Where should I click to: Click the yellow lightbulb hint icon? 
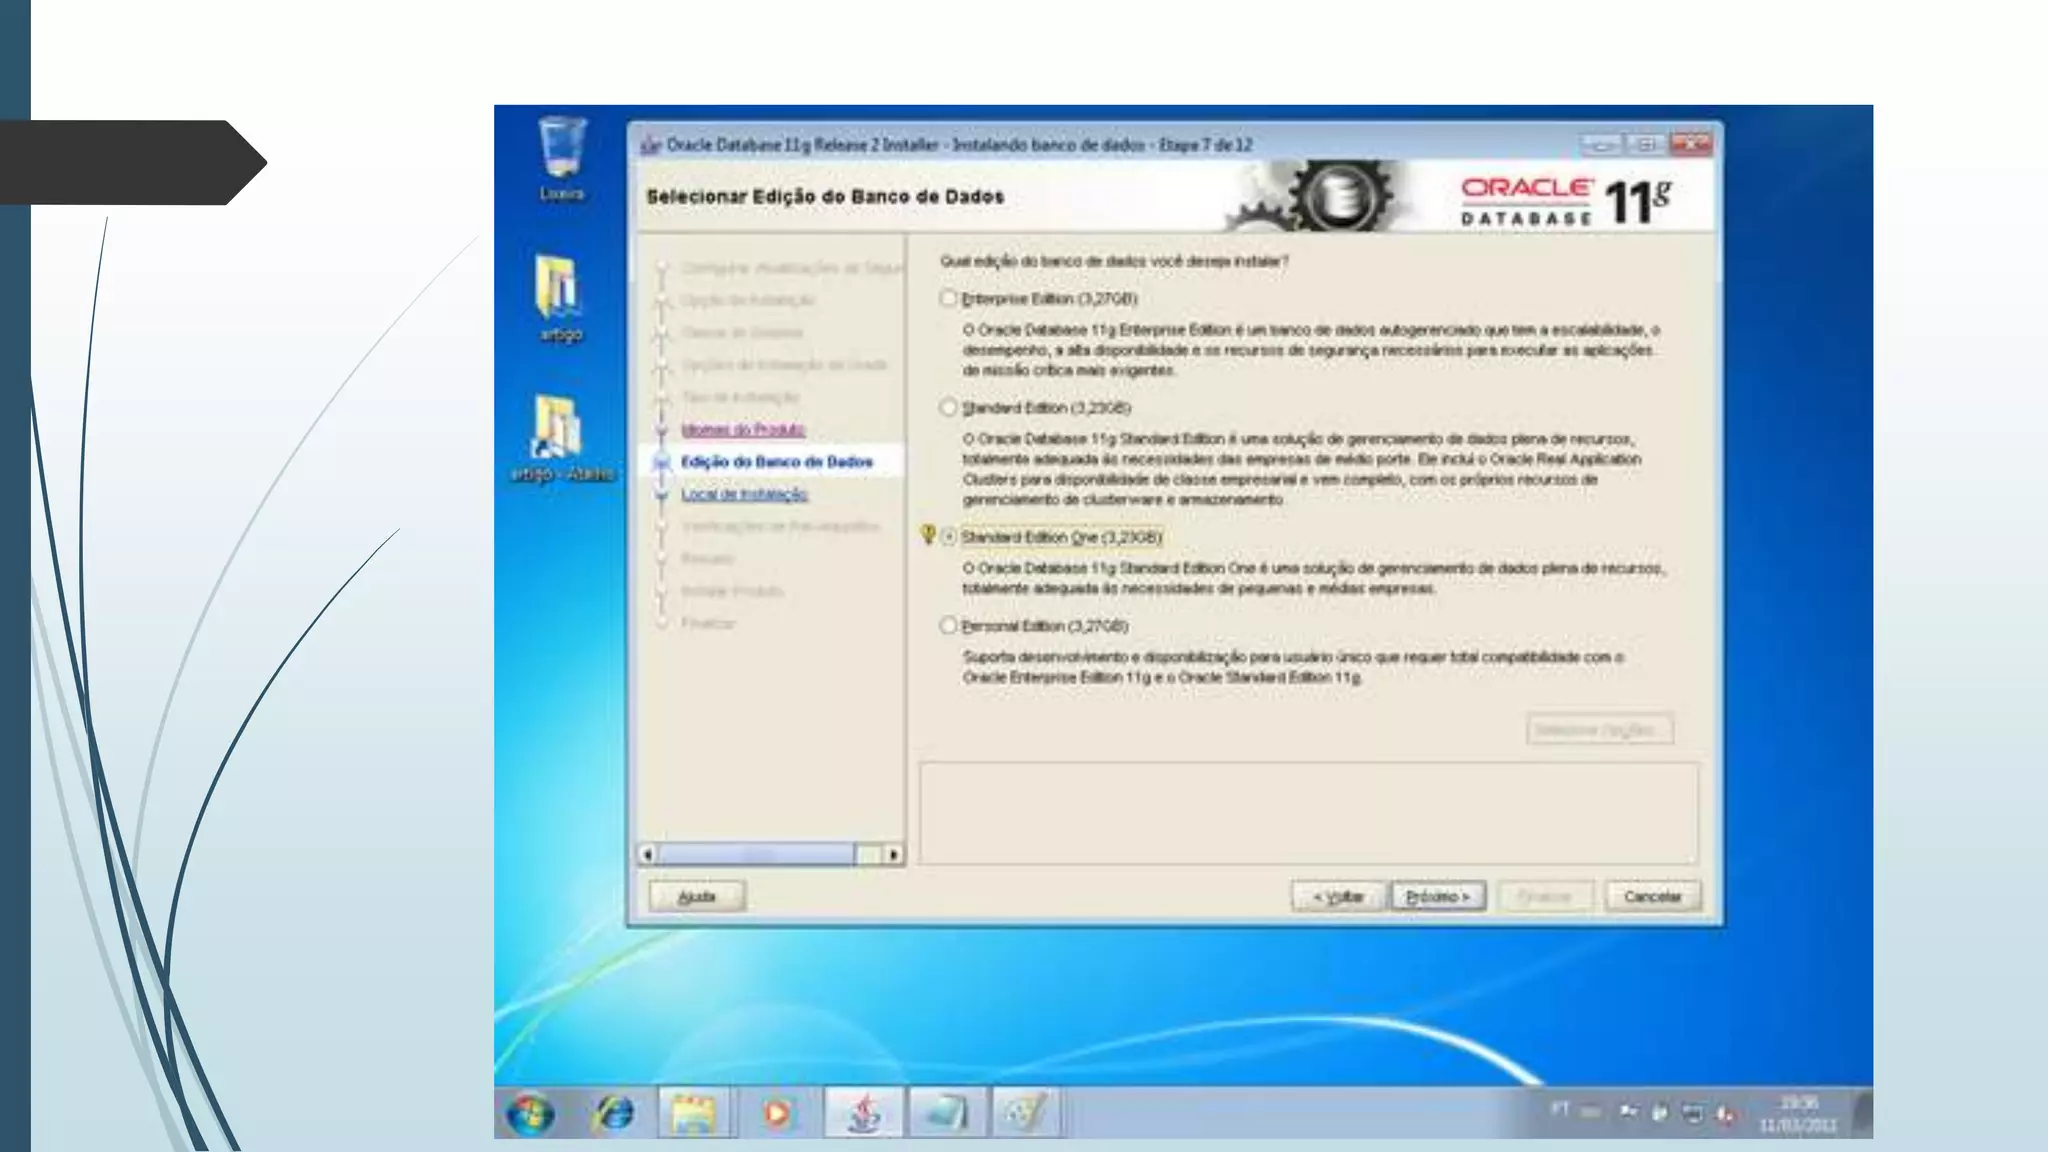[x=927, y=535]
